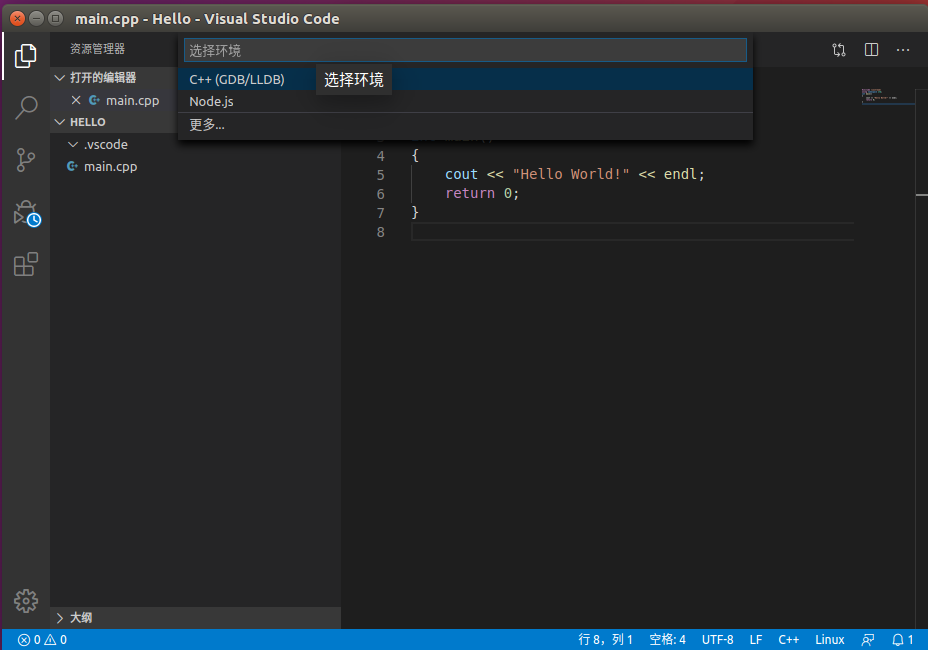Screen dimensions: 928x650
Task: Open the Search view icon
Action: 25,107
